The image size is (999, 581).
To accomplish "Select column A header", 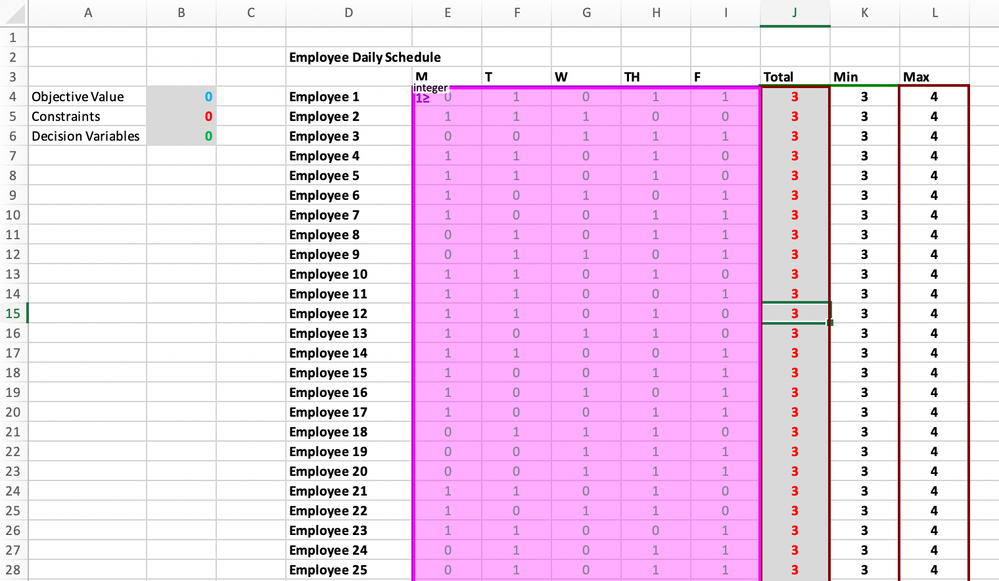I will point(88,13).
